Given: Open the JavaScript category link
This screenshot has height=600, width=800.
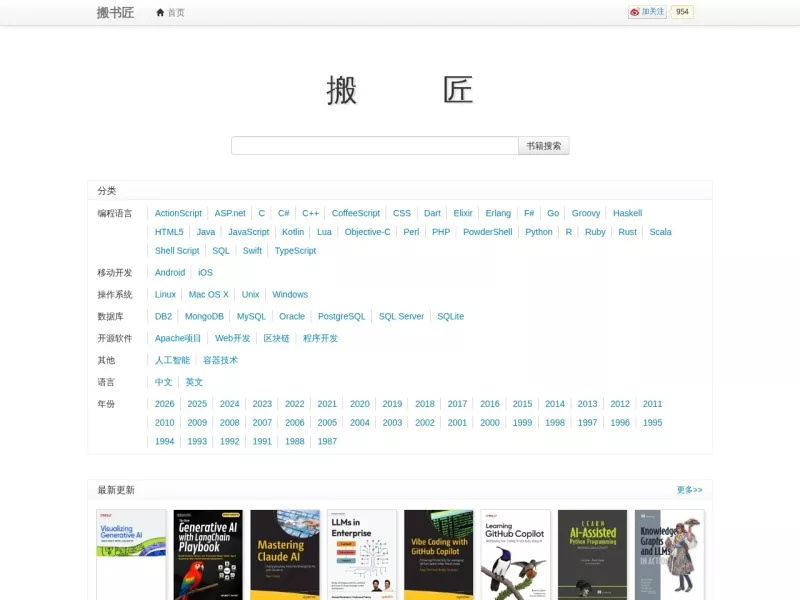Looking at the screenshot, I should click(x=248, y=232).
